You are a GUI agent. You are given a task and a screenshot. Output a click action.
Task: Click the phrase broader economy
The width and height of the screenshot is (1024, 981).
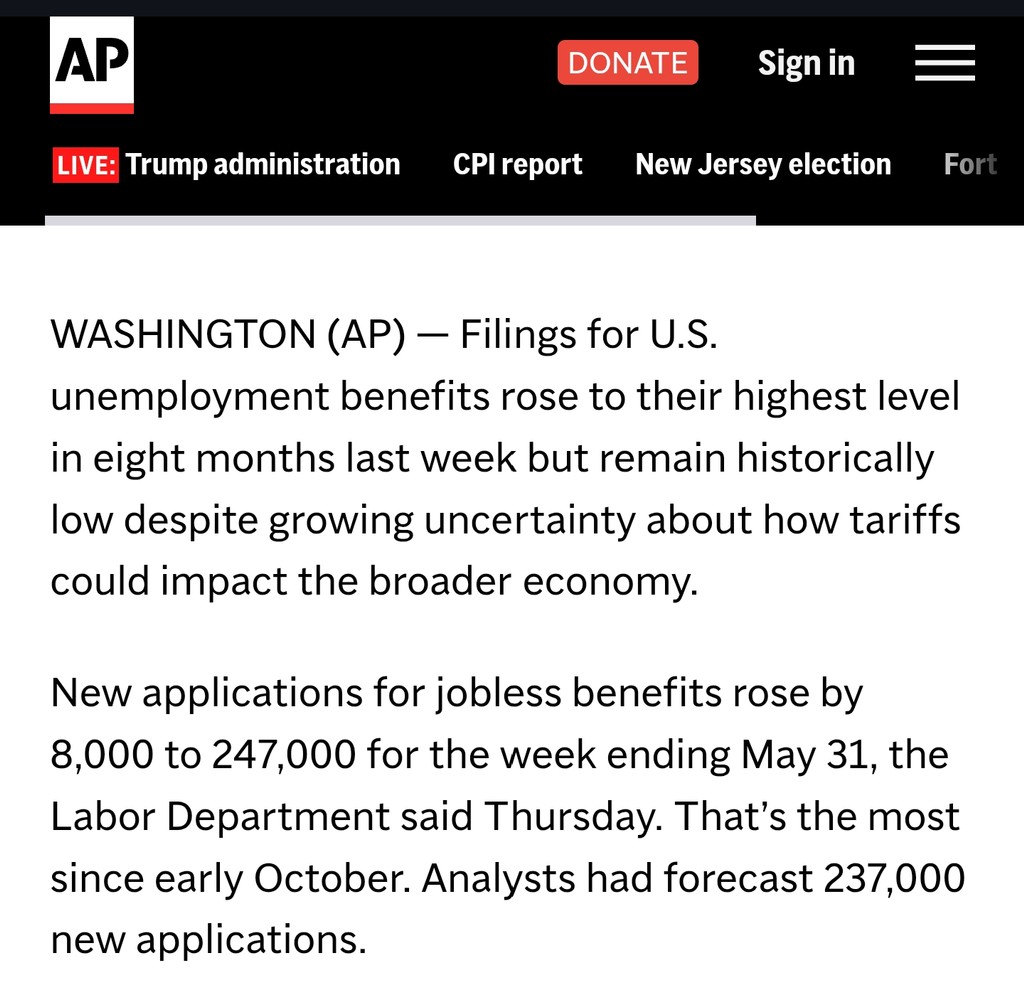click(x=533, y=582)
